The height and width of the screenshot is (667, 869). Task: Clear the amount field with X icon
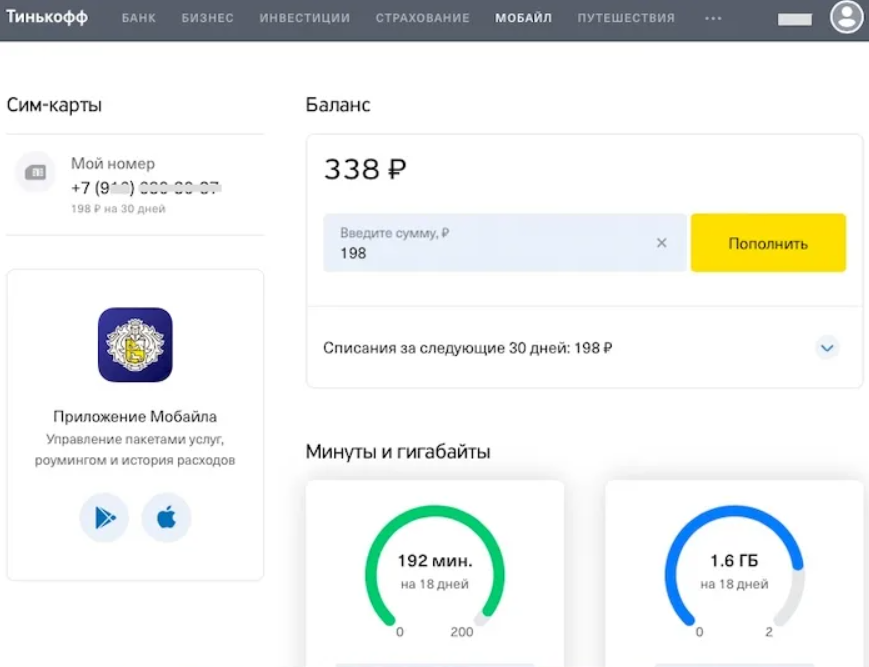[661, 243]
